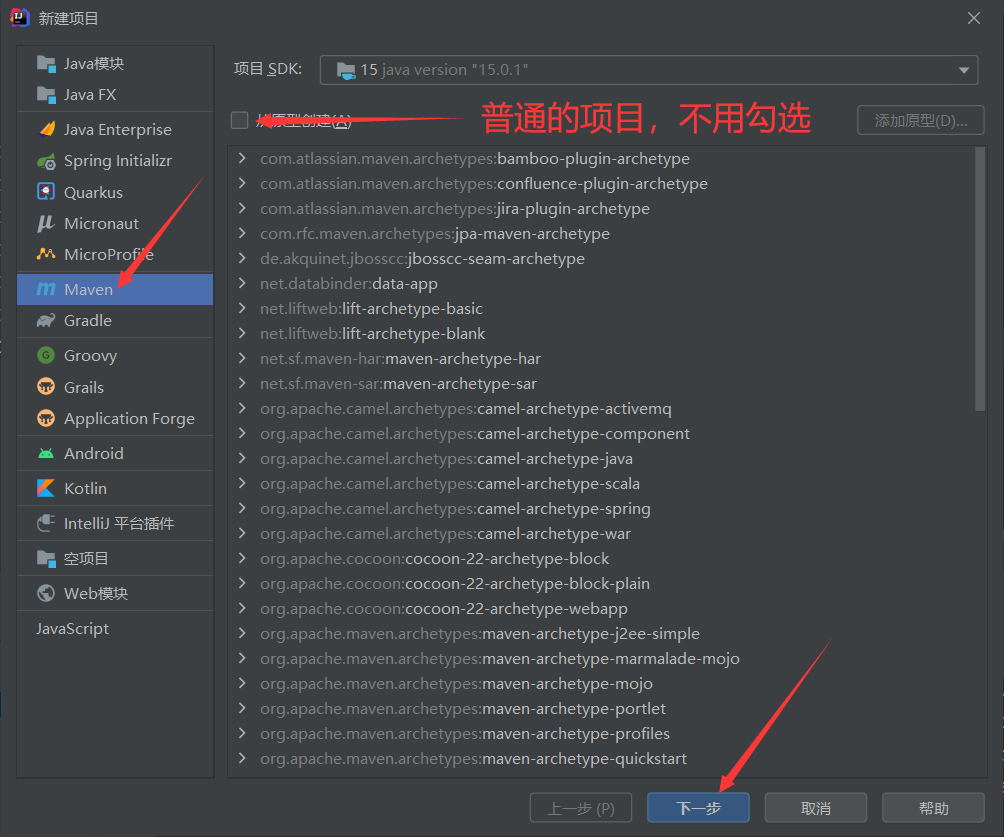
Task: Click the Spring Initializr icon
Action: point(46,161)
